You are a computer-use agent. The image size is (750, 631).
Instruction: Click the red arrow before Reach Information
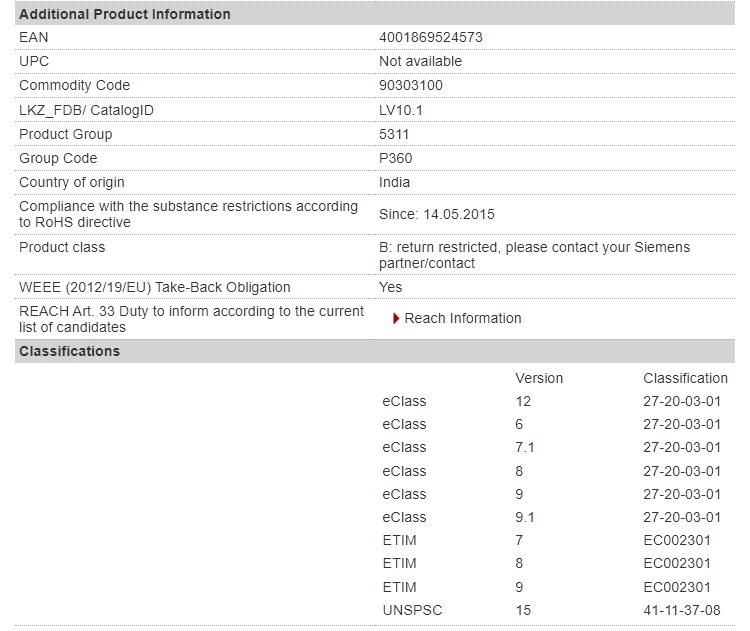[396, 319]
